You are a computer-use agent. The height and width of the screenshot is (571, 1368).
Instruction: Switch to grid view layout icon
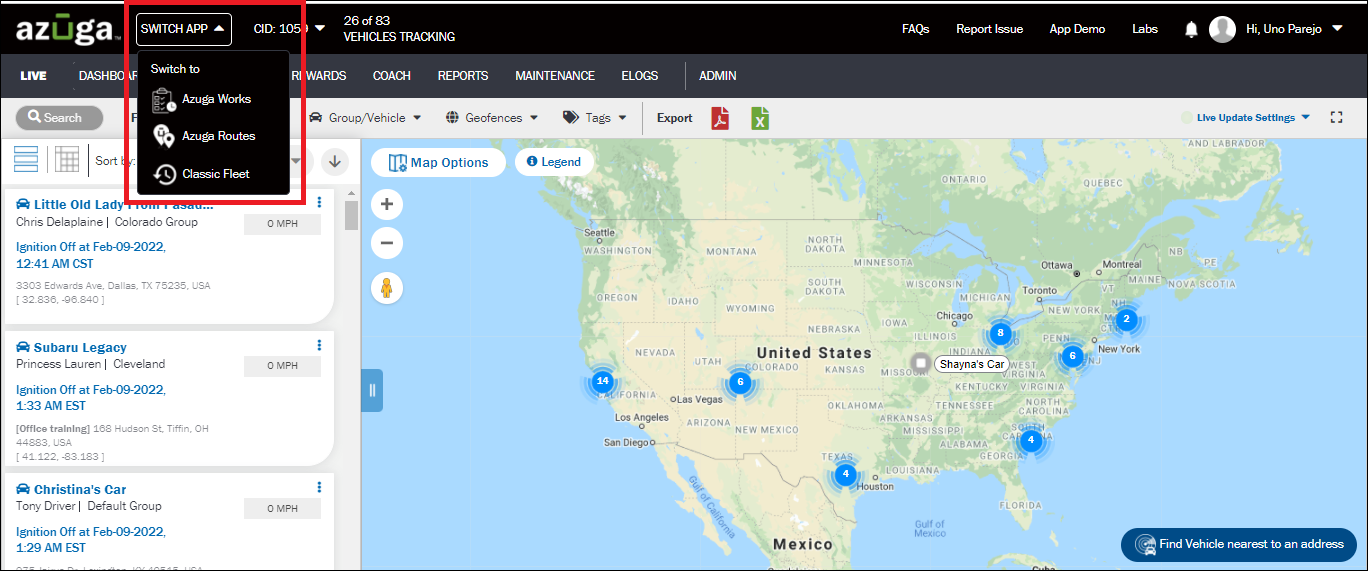(x=67, y=159)
